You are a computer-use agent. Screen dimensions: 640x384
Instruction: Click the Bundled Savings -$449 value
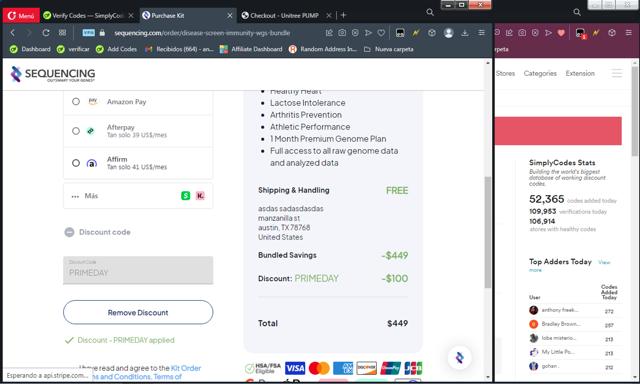pyautogui.click(x=395, y=255)
